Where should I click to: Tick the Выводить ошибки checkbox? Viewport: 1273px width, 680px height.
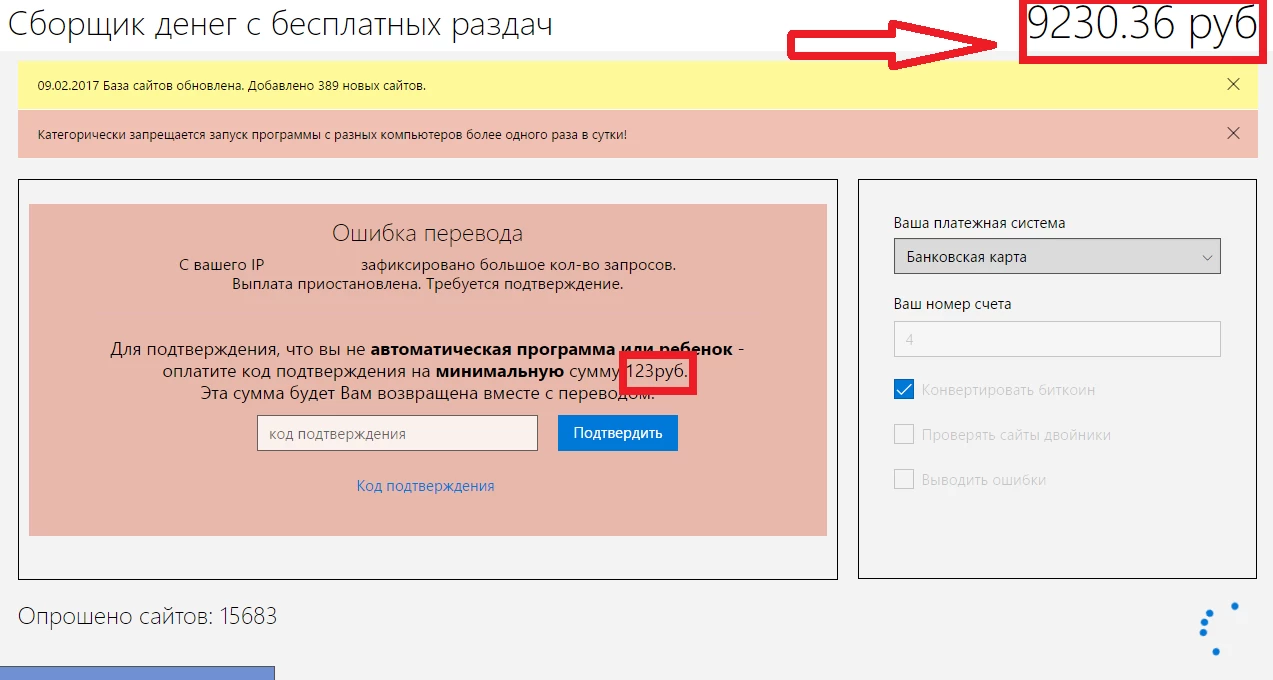(904, 480)
